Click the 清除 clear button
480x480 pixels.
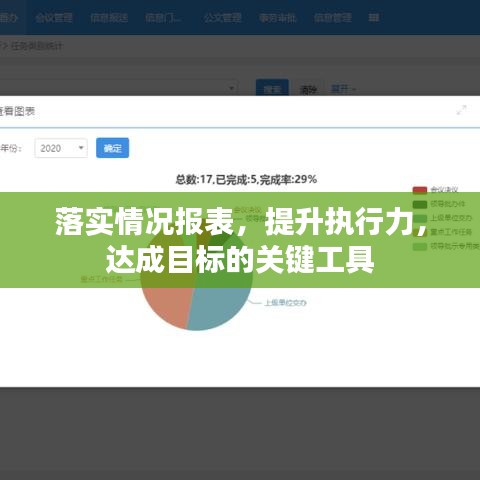point(308,90)
